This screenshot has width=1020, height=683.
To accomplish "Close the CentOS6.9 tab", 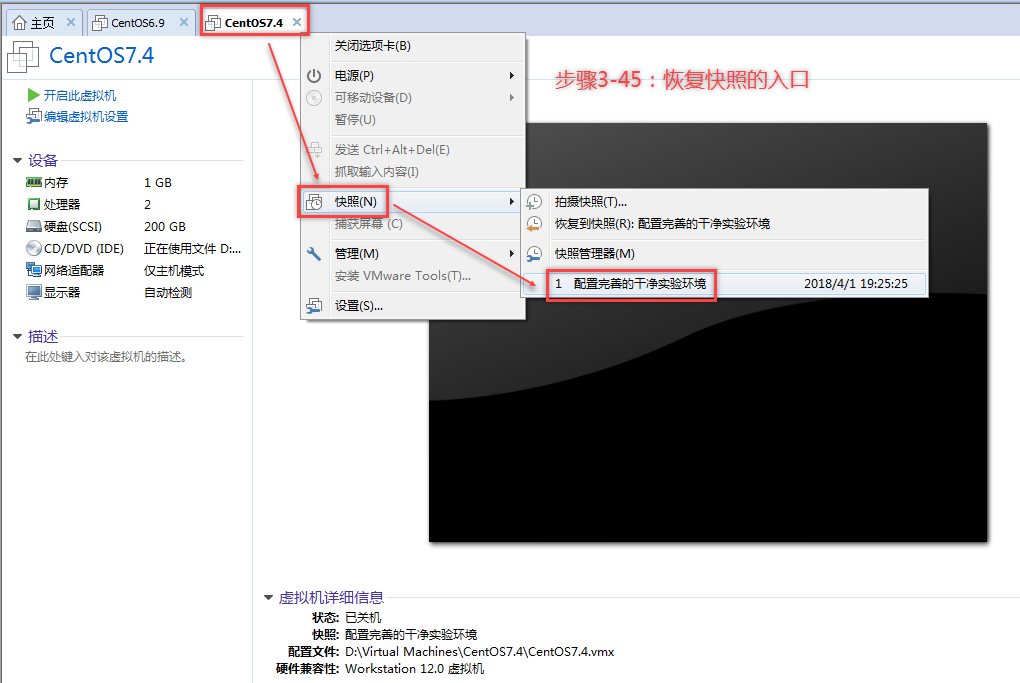I will (x=184, y=22).
